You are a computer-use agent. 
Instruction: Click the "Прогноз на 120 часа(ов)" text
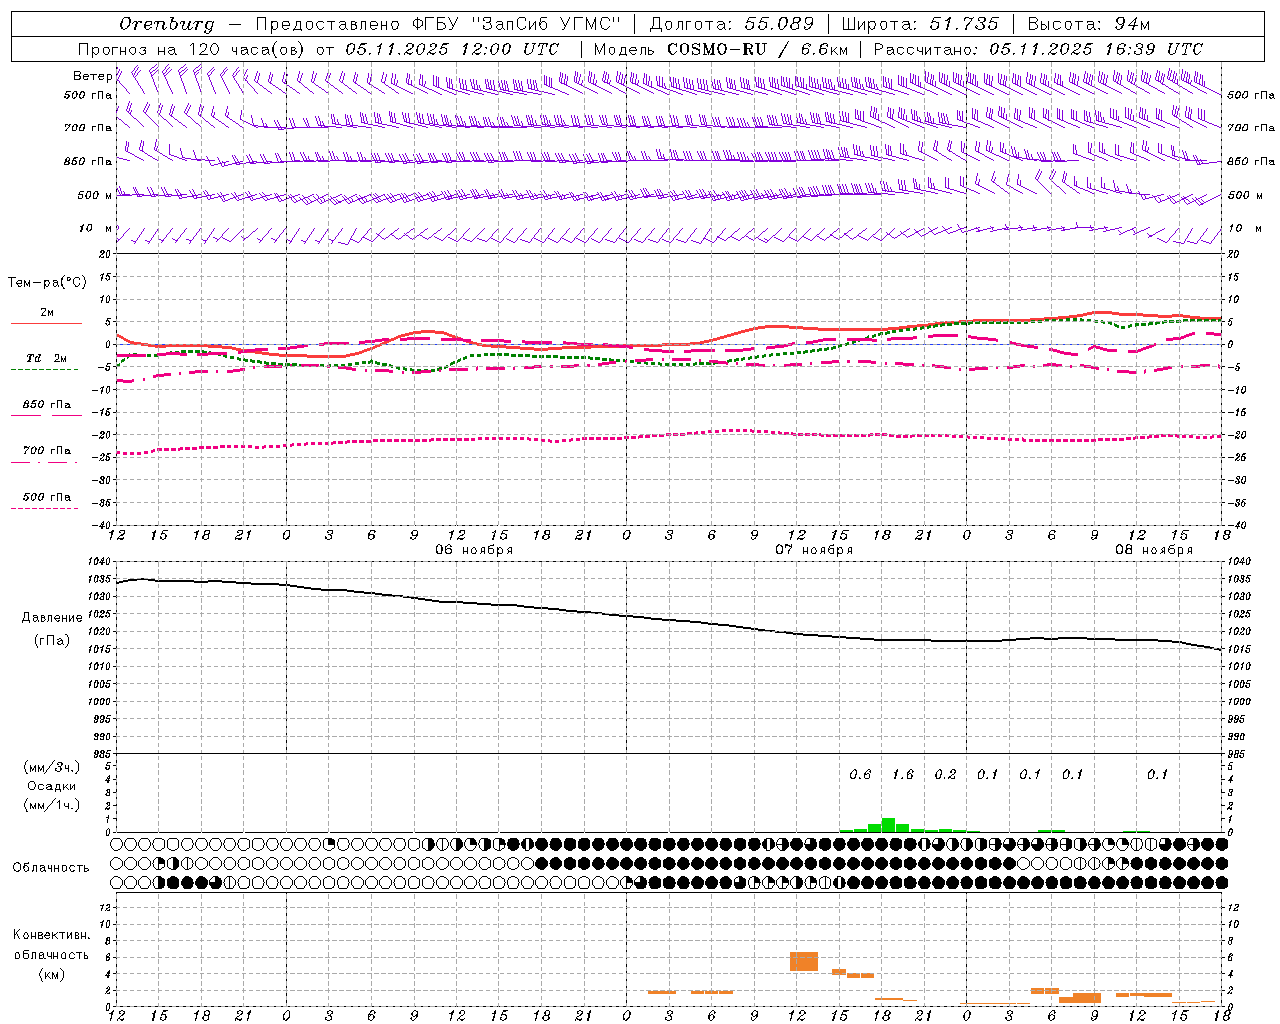[x=192, y=49]
